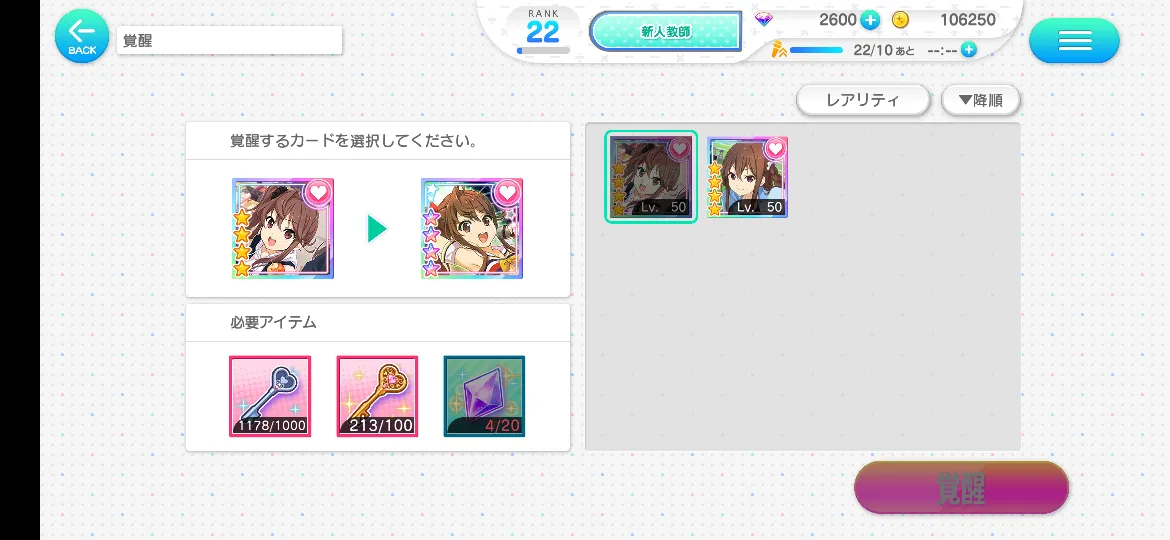Tap the 覚醒 awaken button
This screenshot has width=1170, height=540.
point(961,488)
